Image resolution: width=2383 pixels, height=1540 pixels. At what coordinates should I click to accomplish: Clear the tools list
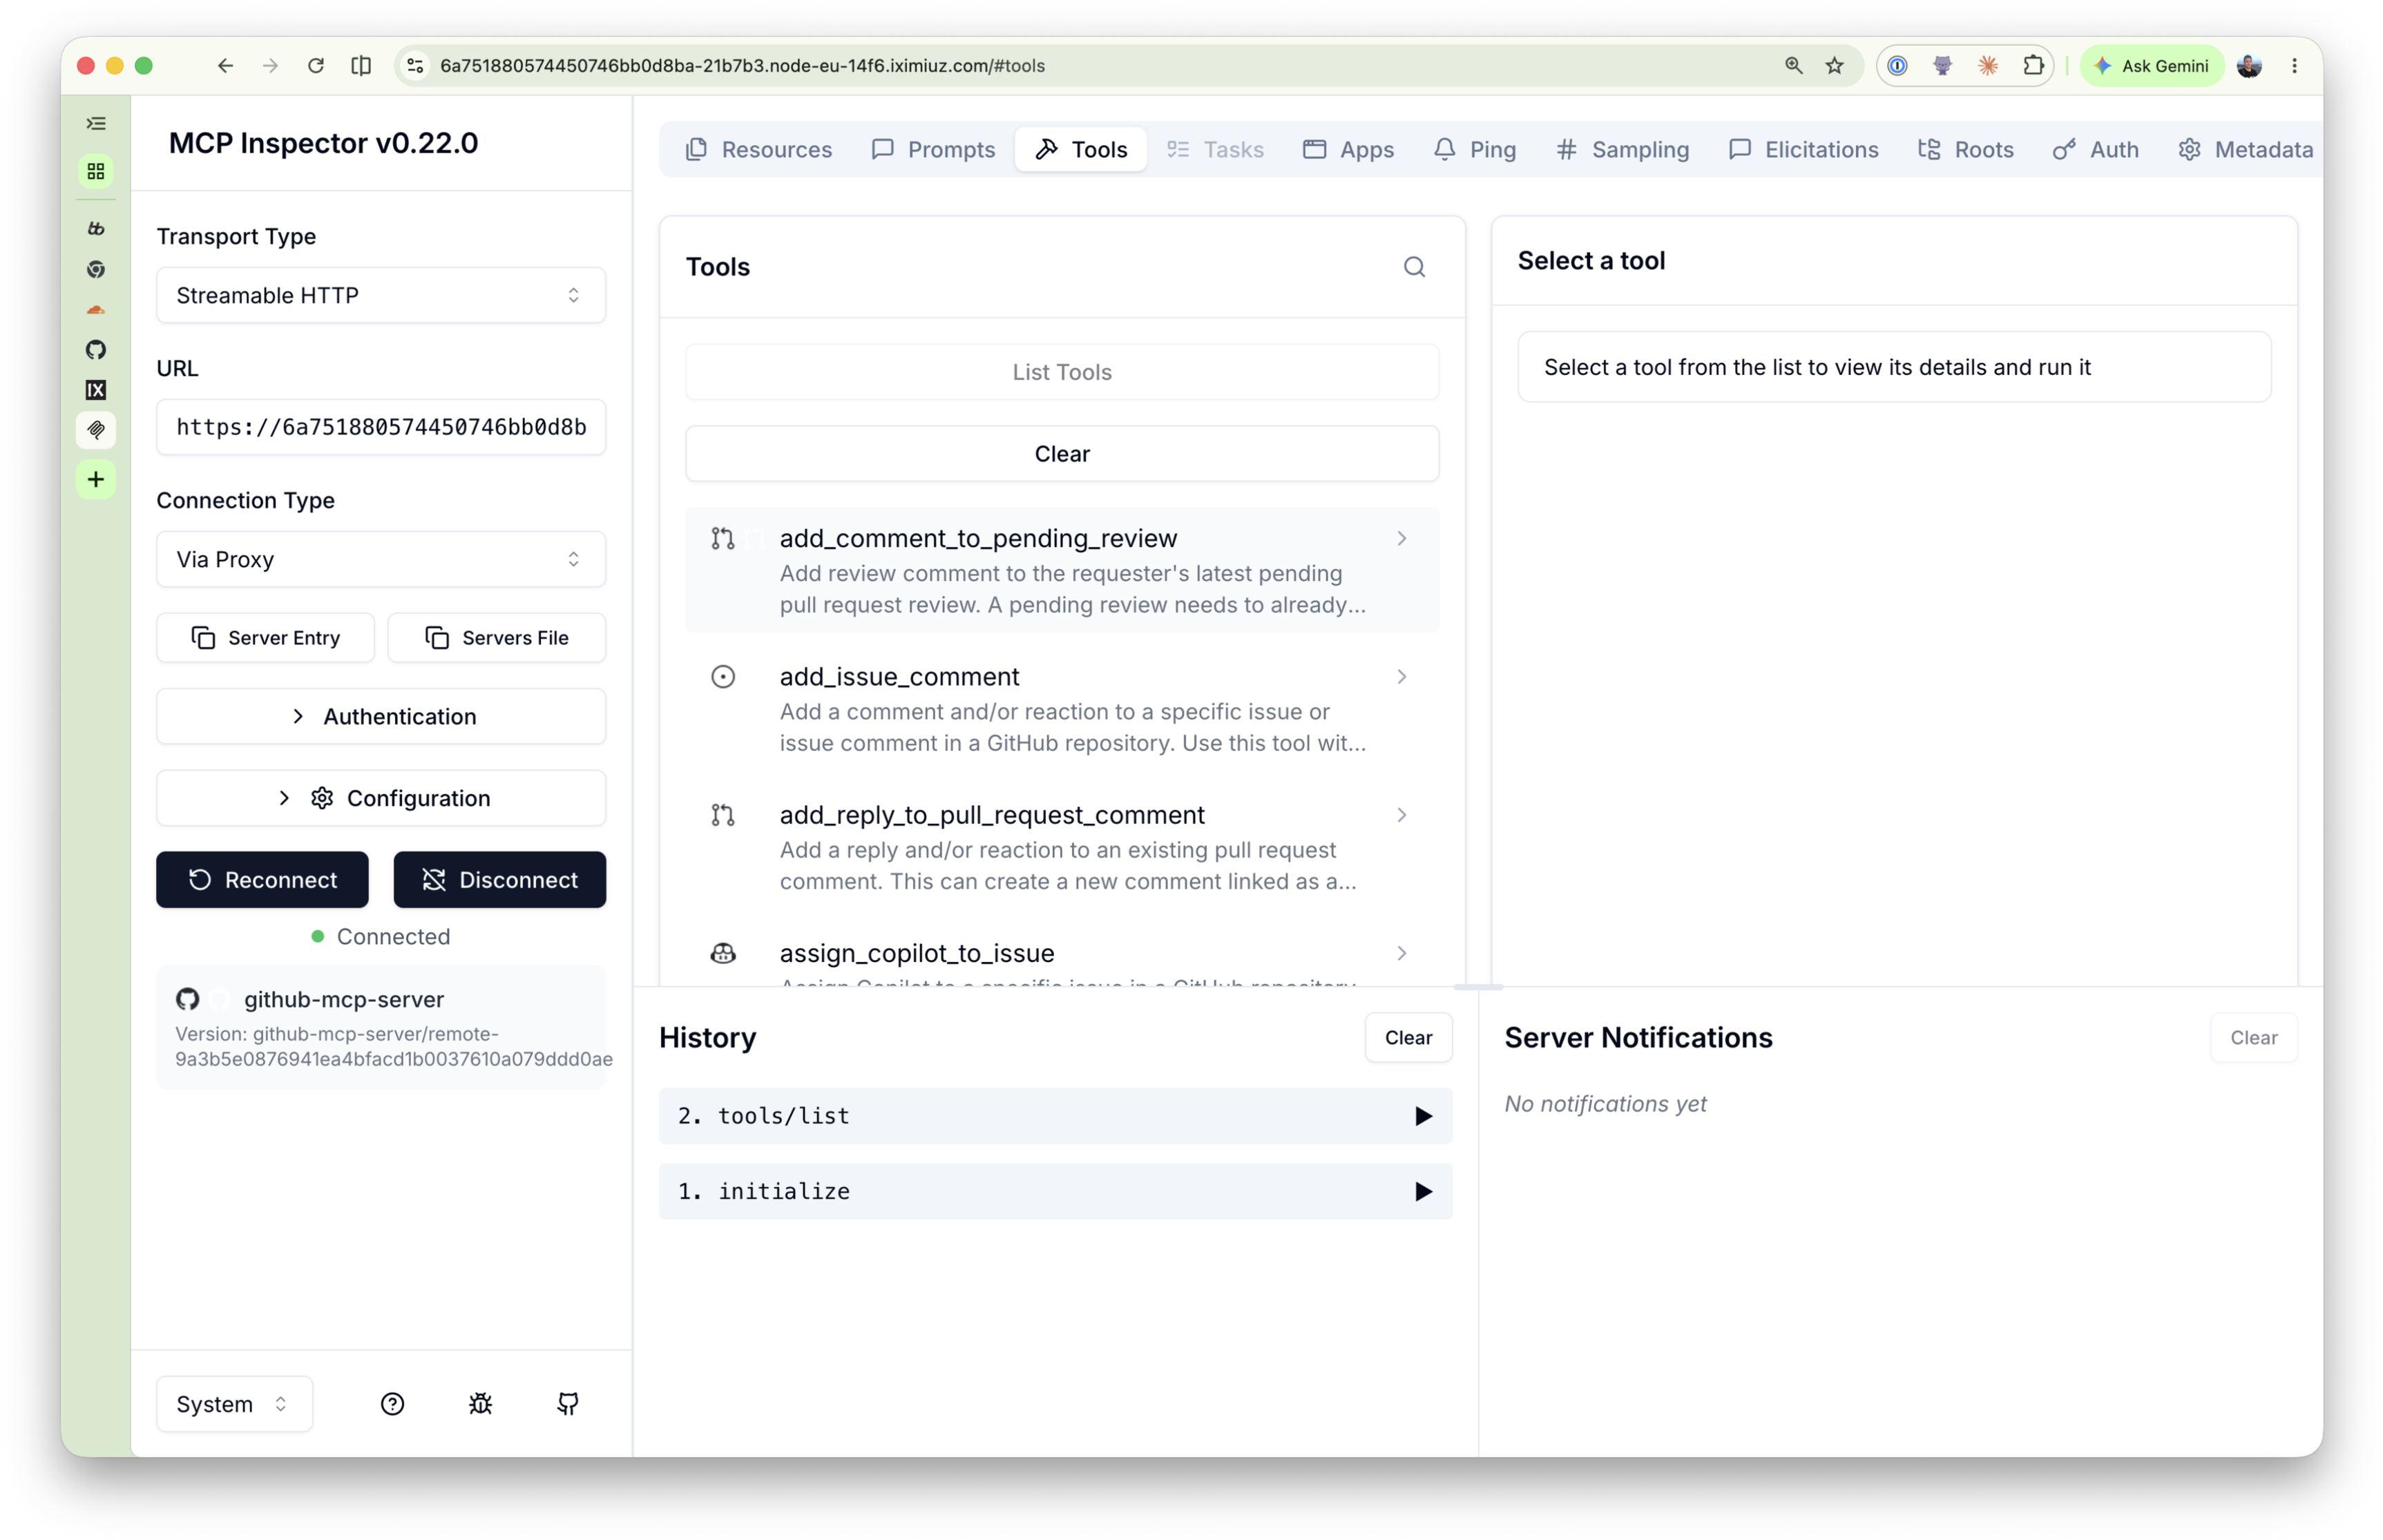pos(1061,454)
